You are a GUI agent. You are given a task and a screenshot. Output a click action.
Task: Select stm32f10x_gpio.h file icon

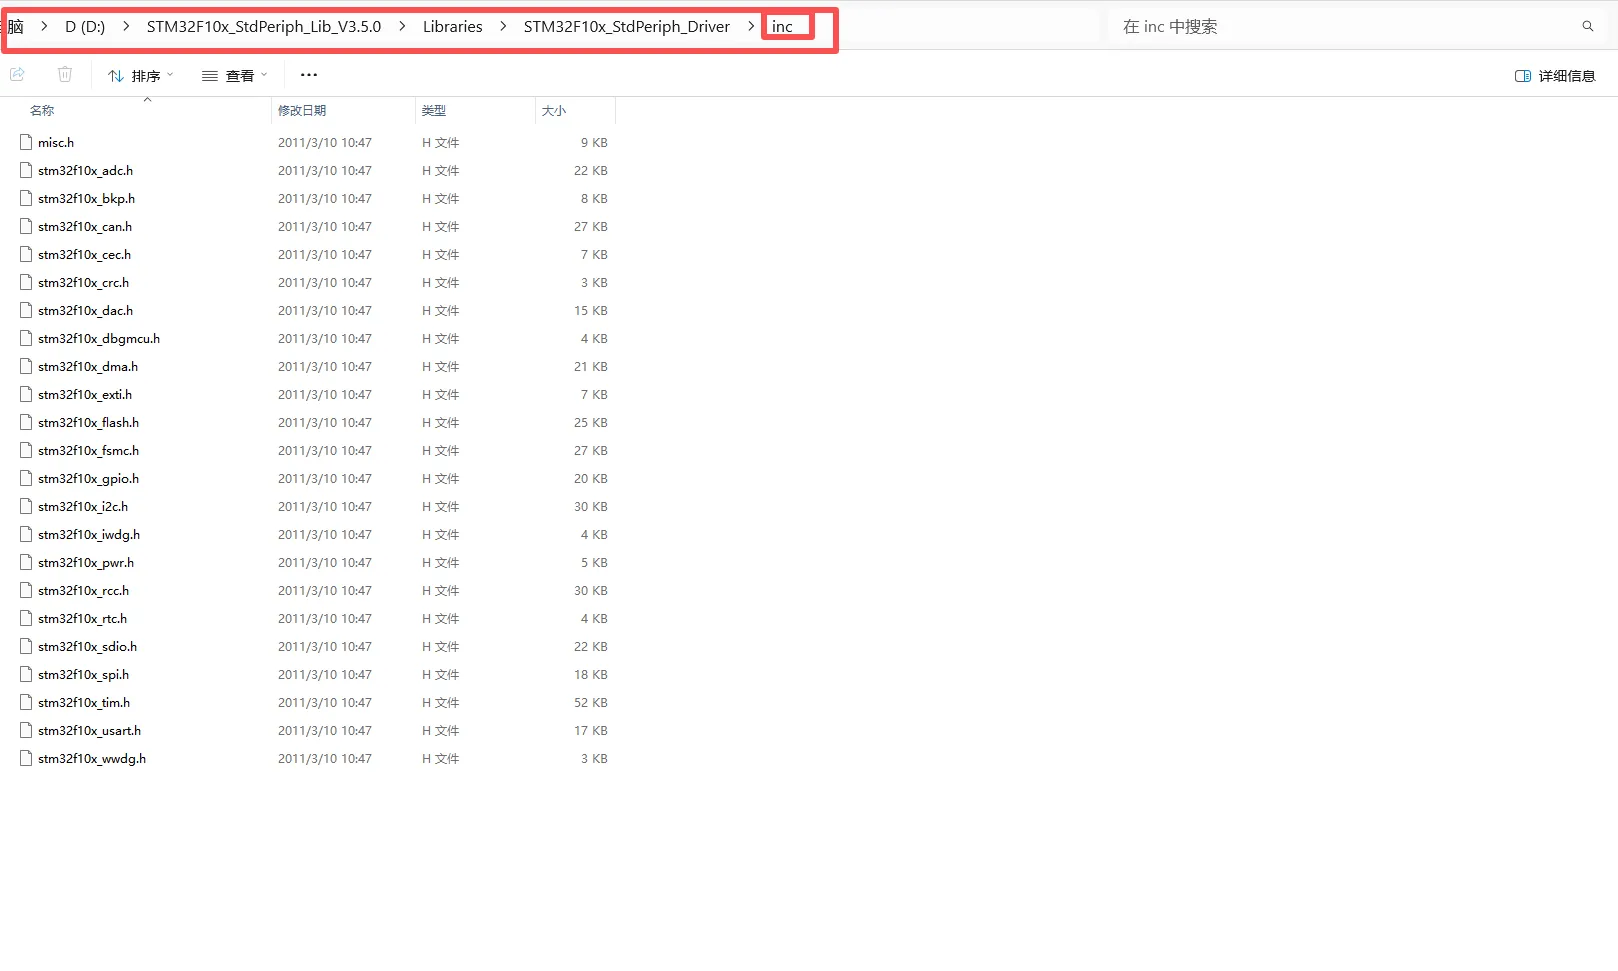[26, 479]
